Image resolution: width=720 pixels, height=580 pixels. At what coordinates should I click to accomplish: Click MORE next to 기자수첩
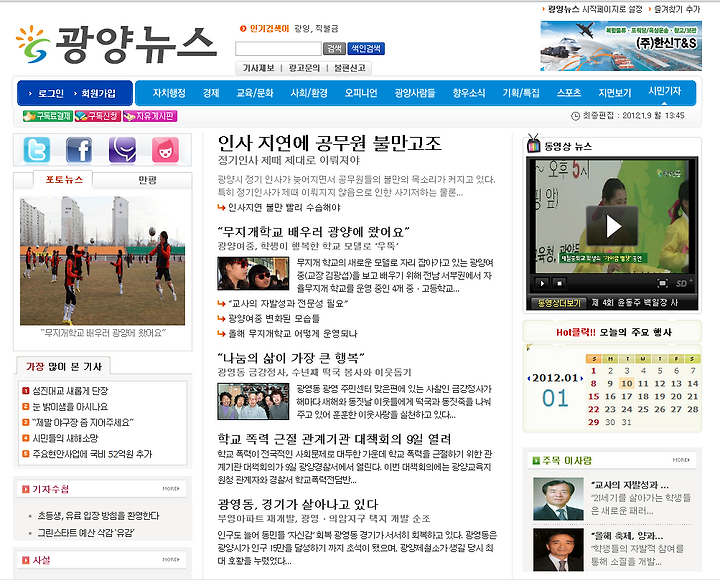[171, 489]
